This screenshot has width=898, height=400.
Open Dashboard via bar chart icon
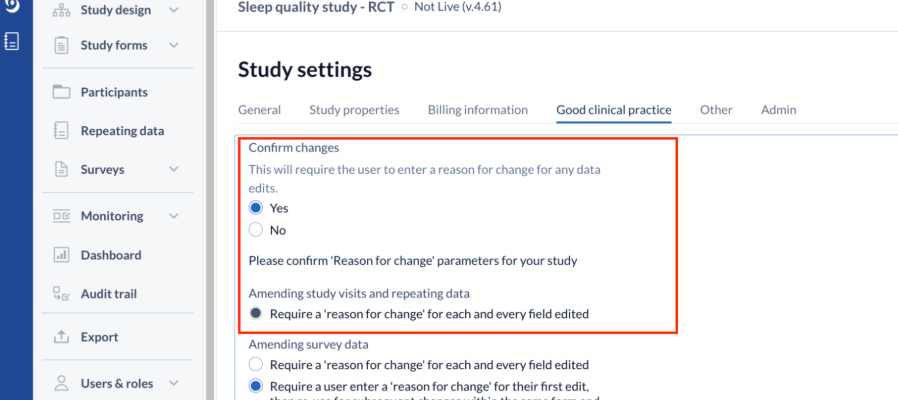[x=61, y=255]
